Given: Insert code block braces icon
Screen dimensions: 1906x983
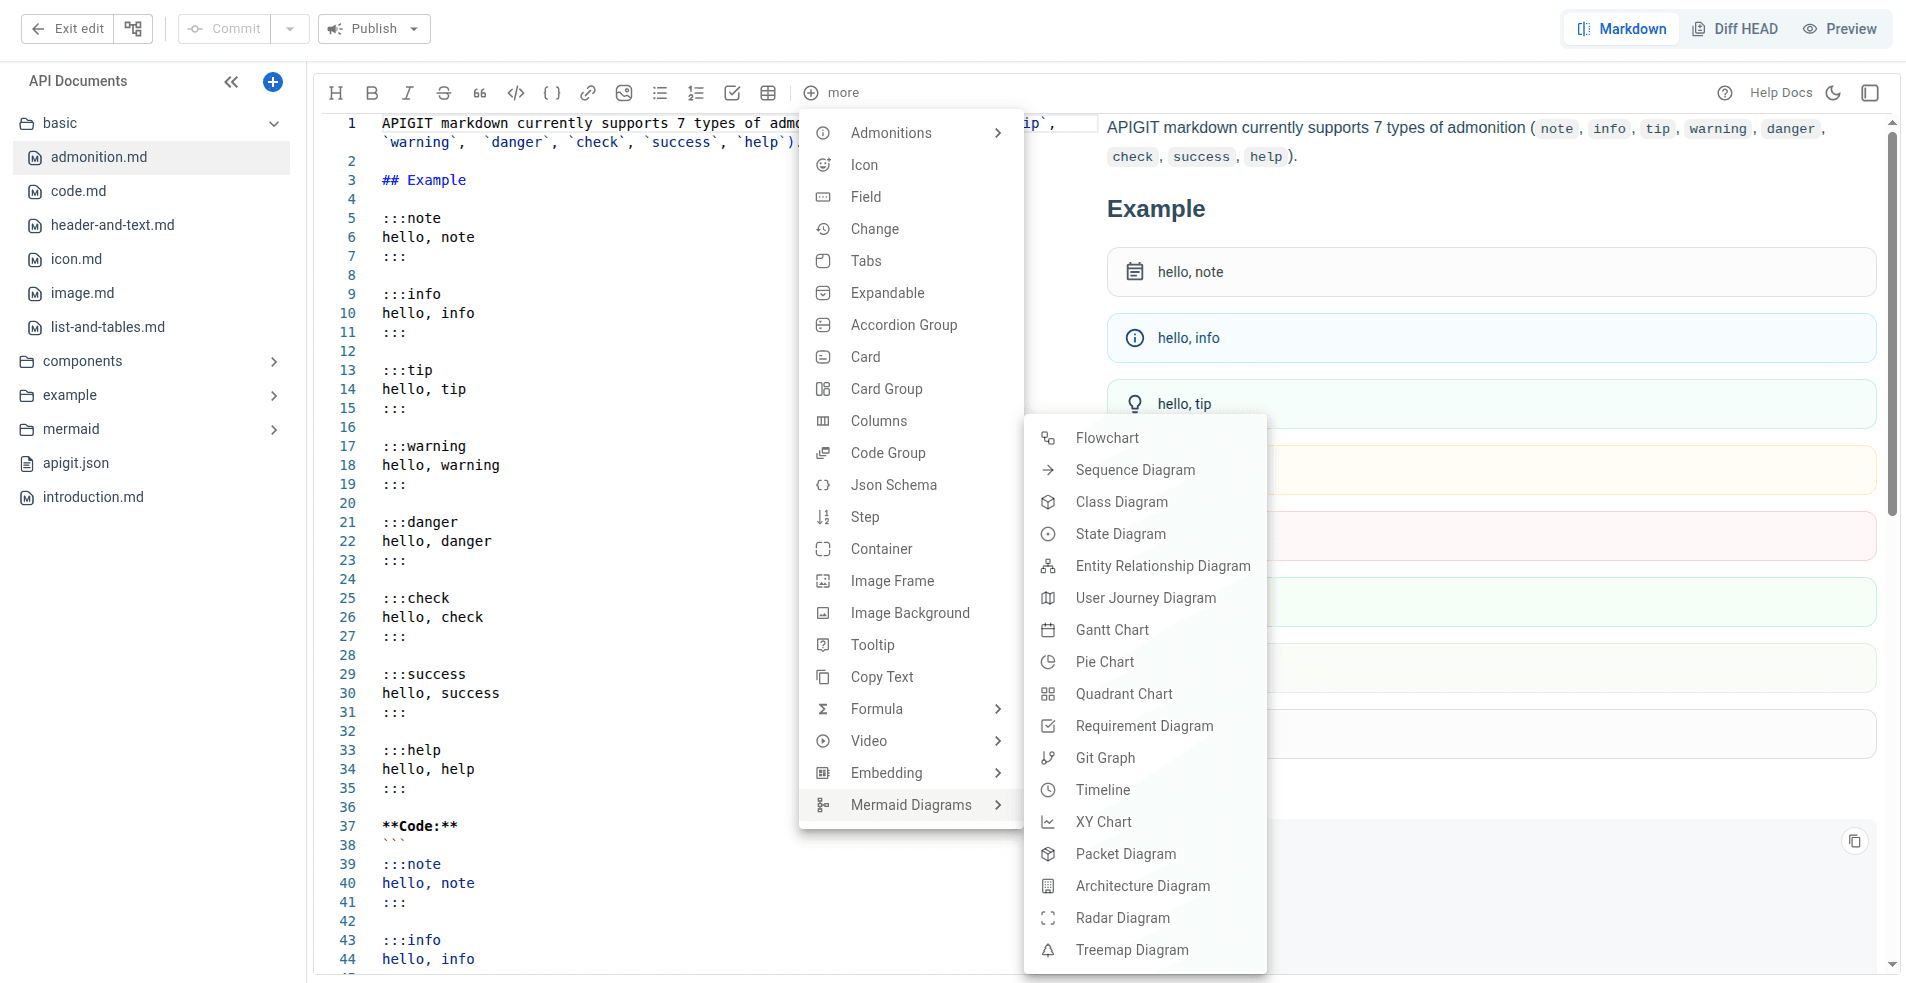Looking at the screenshot, I should 552,93.
